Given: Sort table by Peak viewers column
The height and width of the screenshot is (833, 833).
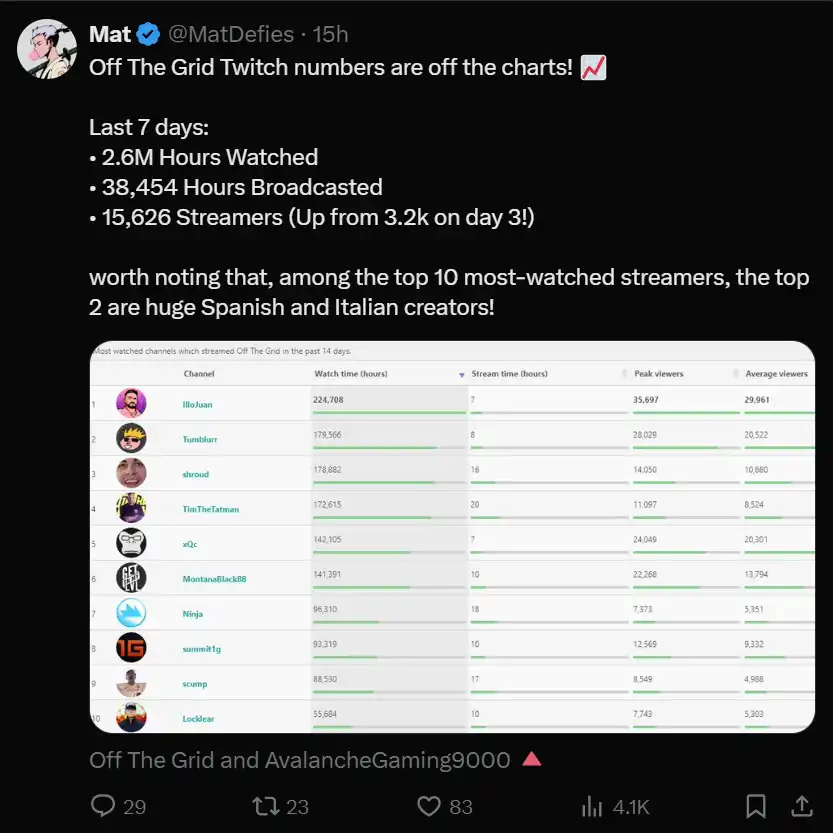Looking at the screenshot, I should (x=659, y=374).
